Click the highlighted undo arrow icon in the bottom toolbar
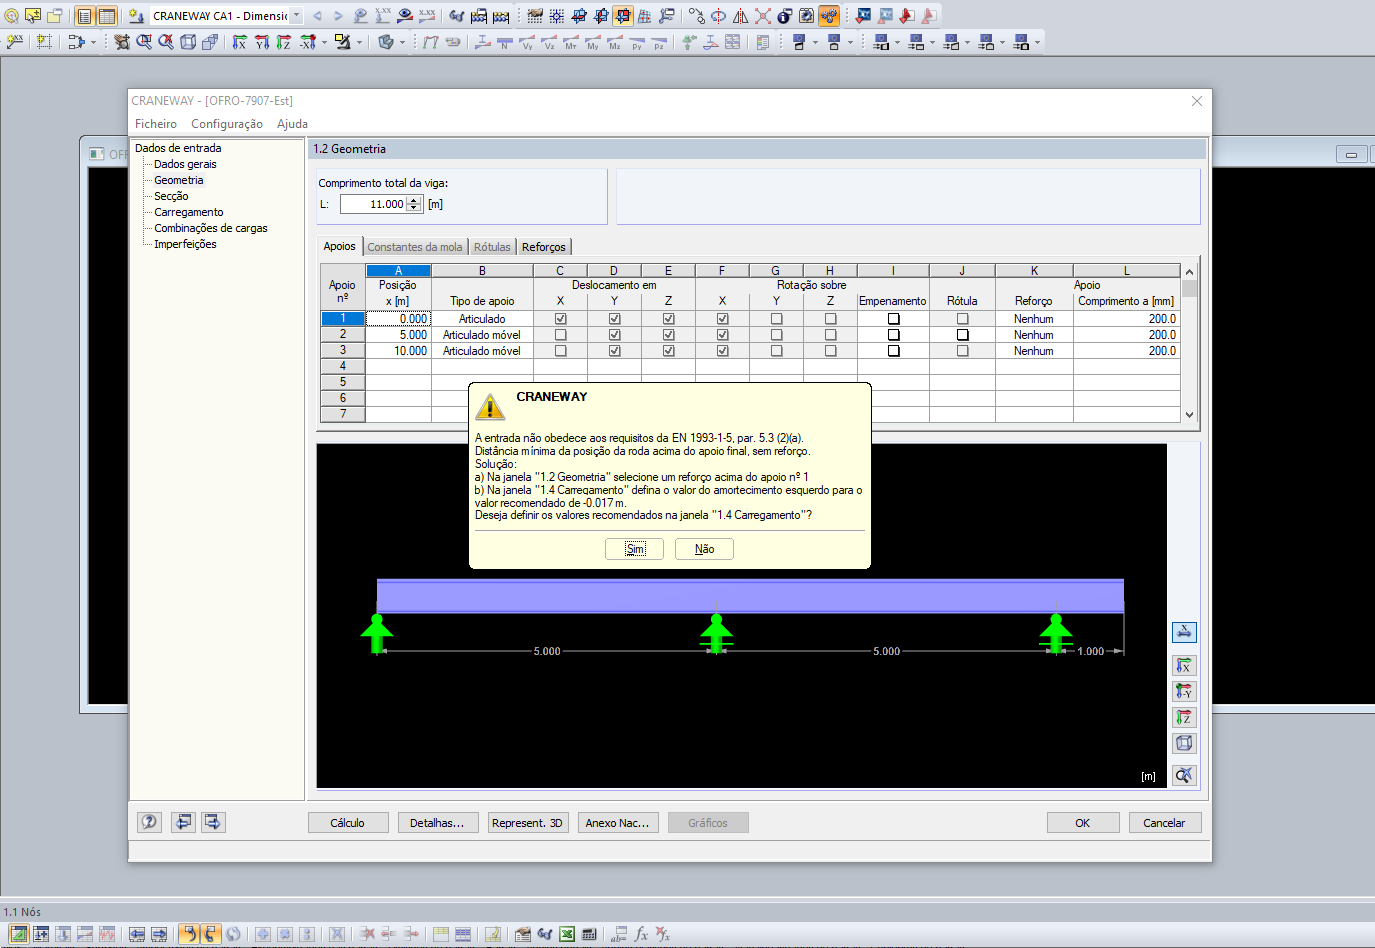The height and width of the screenshot is (948, 1375). tap(188, 934)
